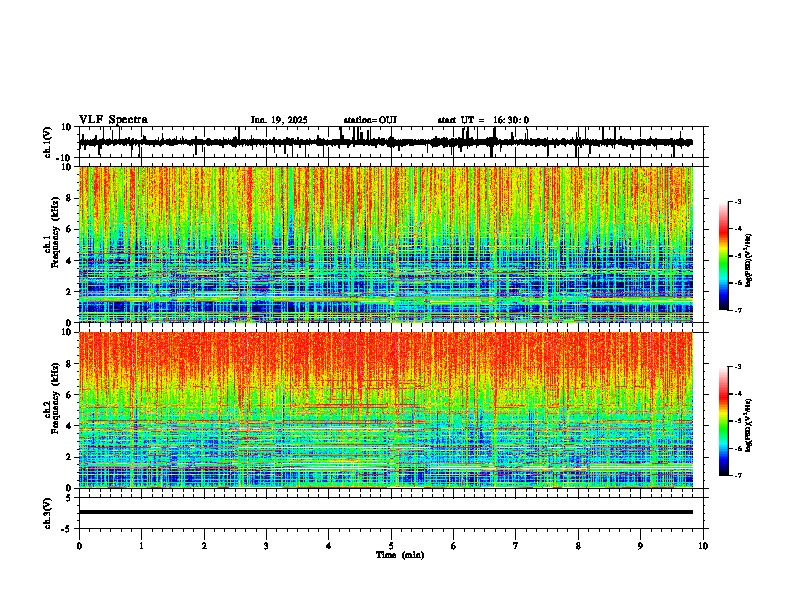Select the "start UT = 16:30:0" text
The image size is (792, 612).
tap(483, 120)
